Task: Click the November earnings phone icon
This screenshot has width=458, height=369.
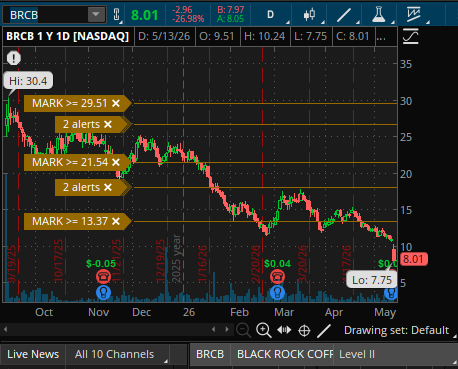Action: [x=103, y=277]
